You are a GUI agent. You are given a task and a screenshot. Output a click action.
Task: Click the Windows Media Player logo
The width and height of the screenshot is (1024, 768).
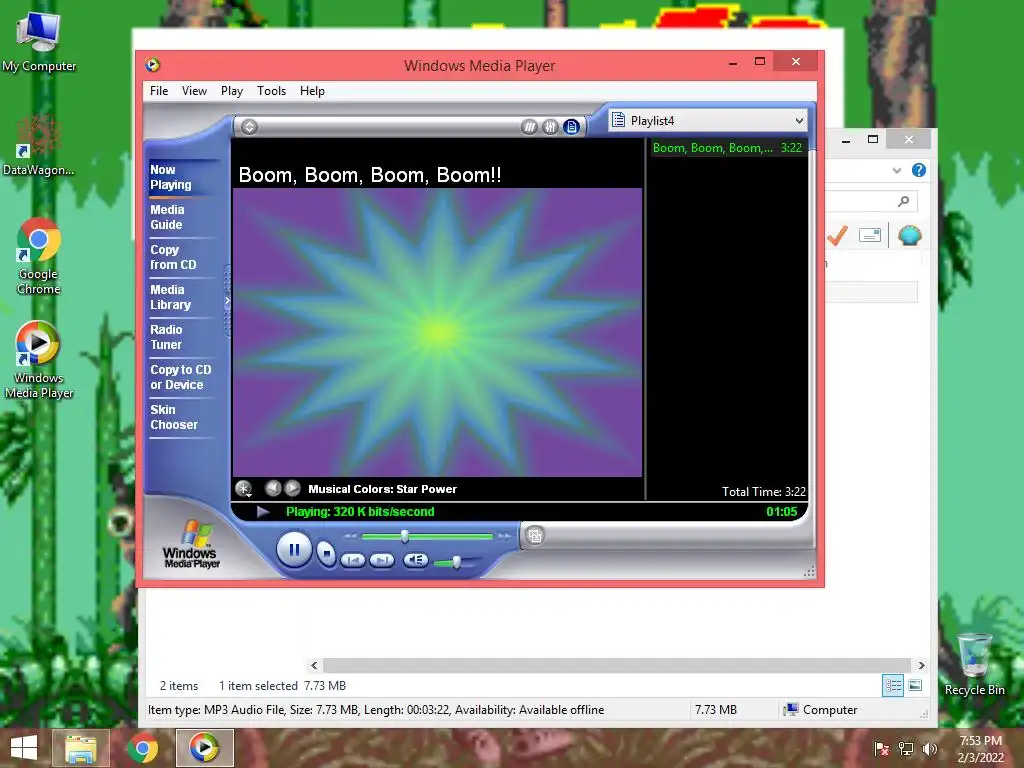[191, 544]
